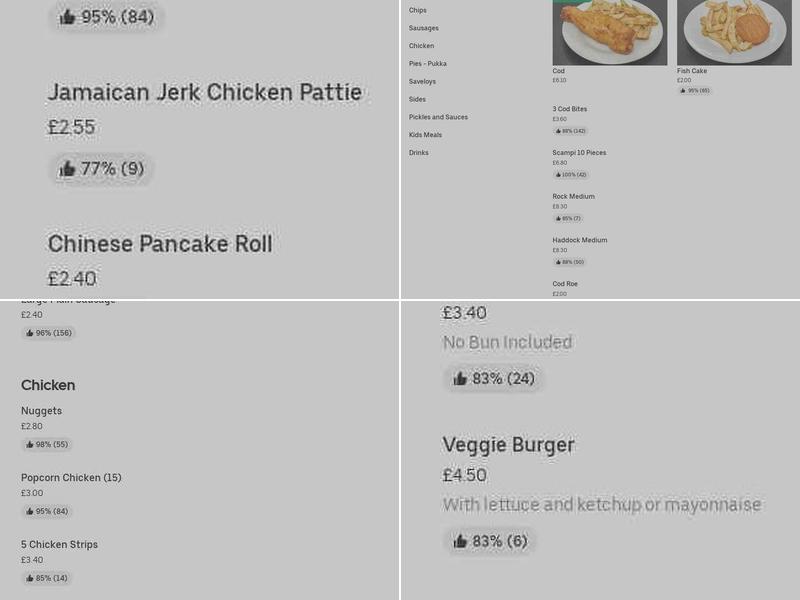Click the Fish Cake photo thumbnail
This screenshot has width=800, height=600.
tap(733, 30)
